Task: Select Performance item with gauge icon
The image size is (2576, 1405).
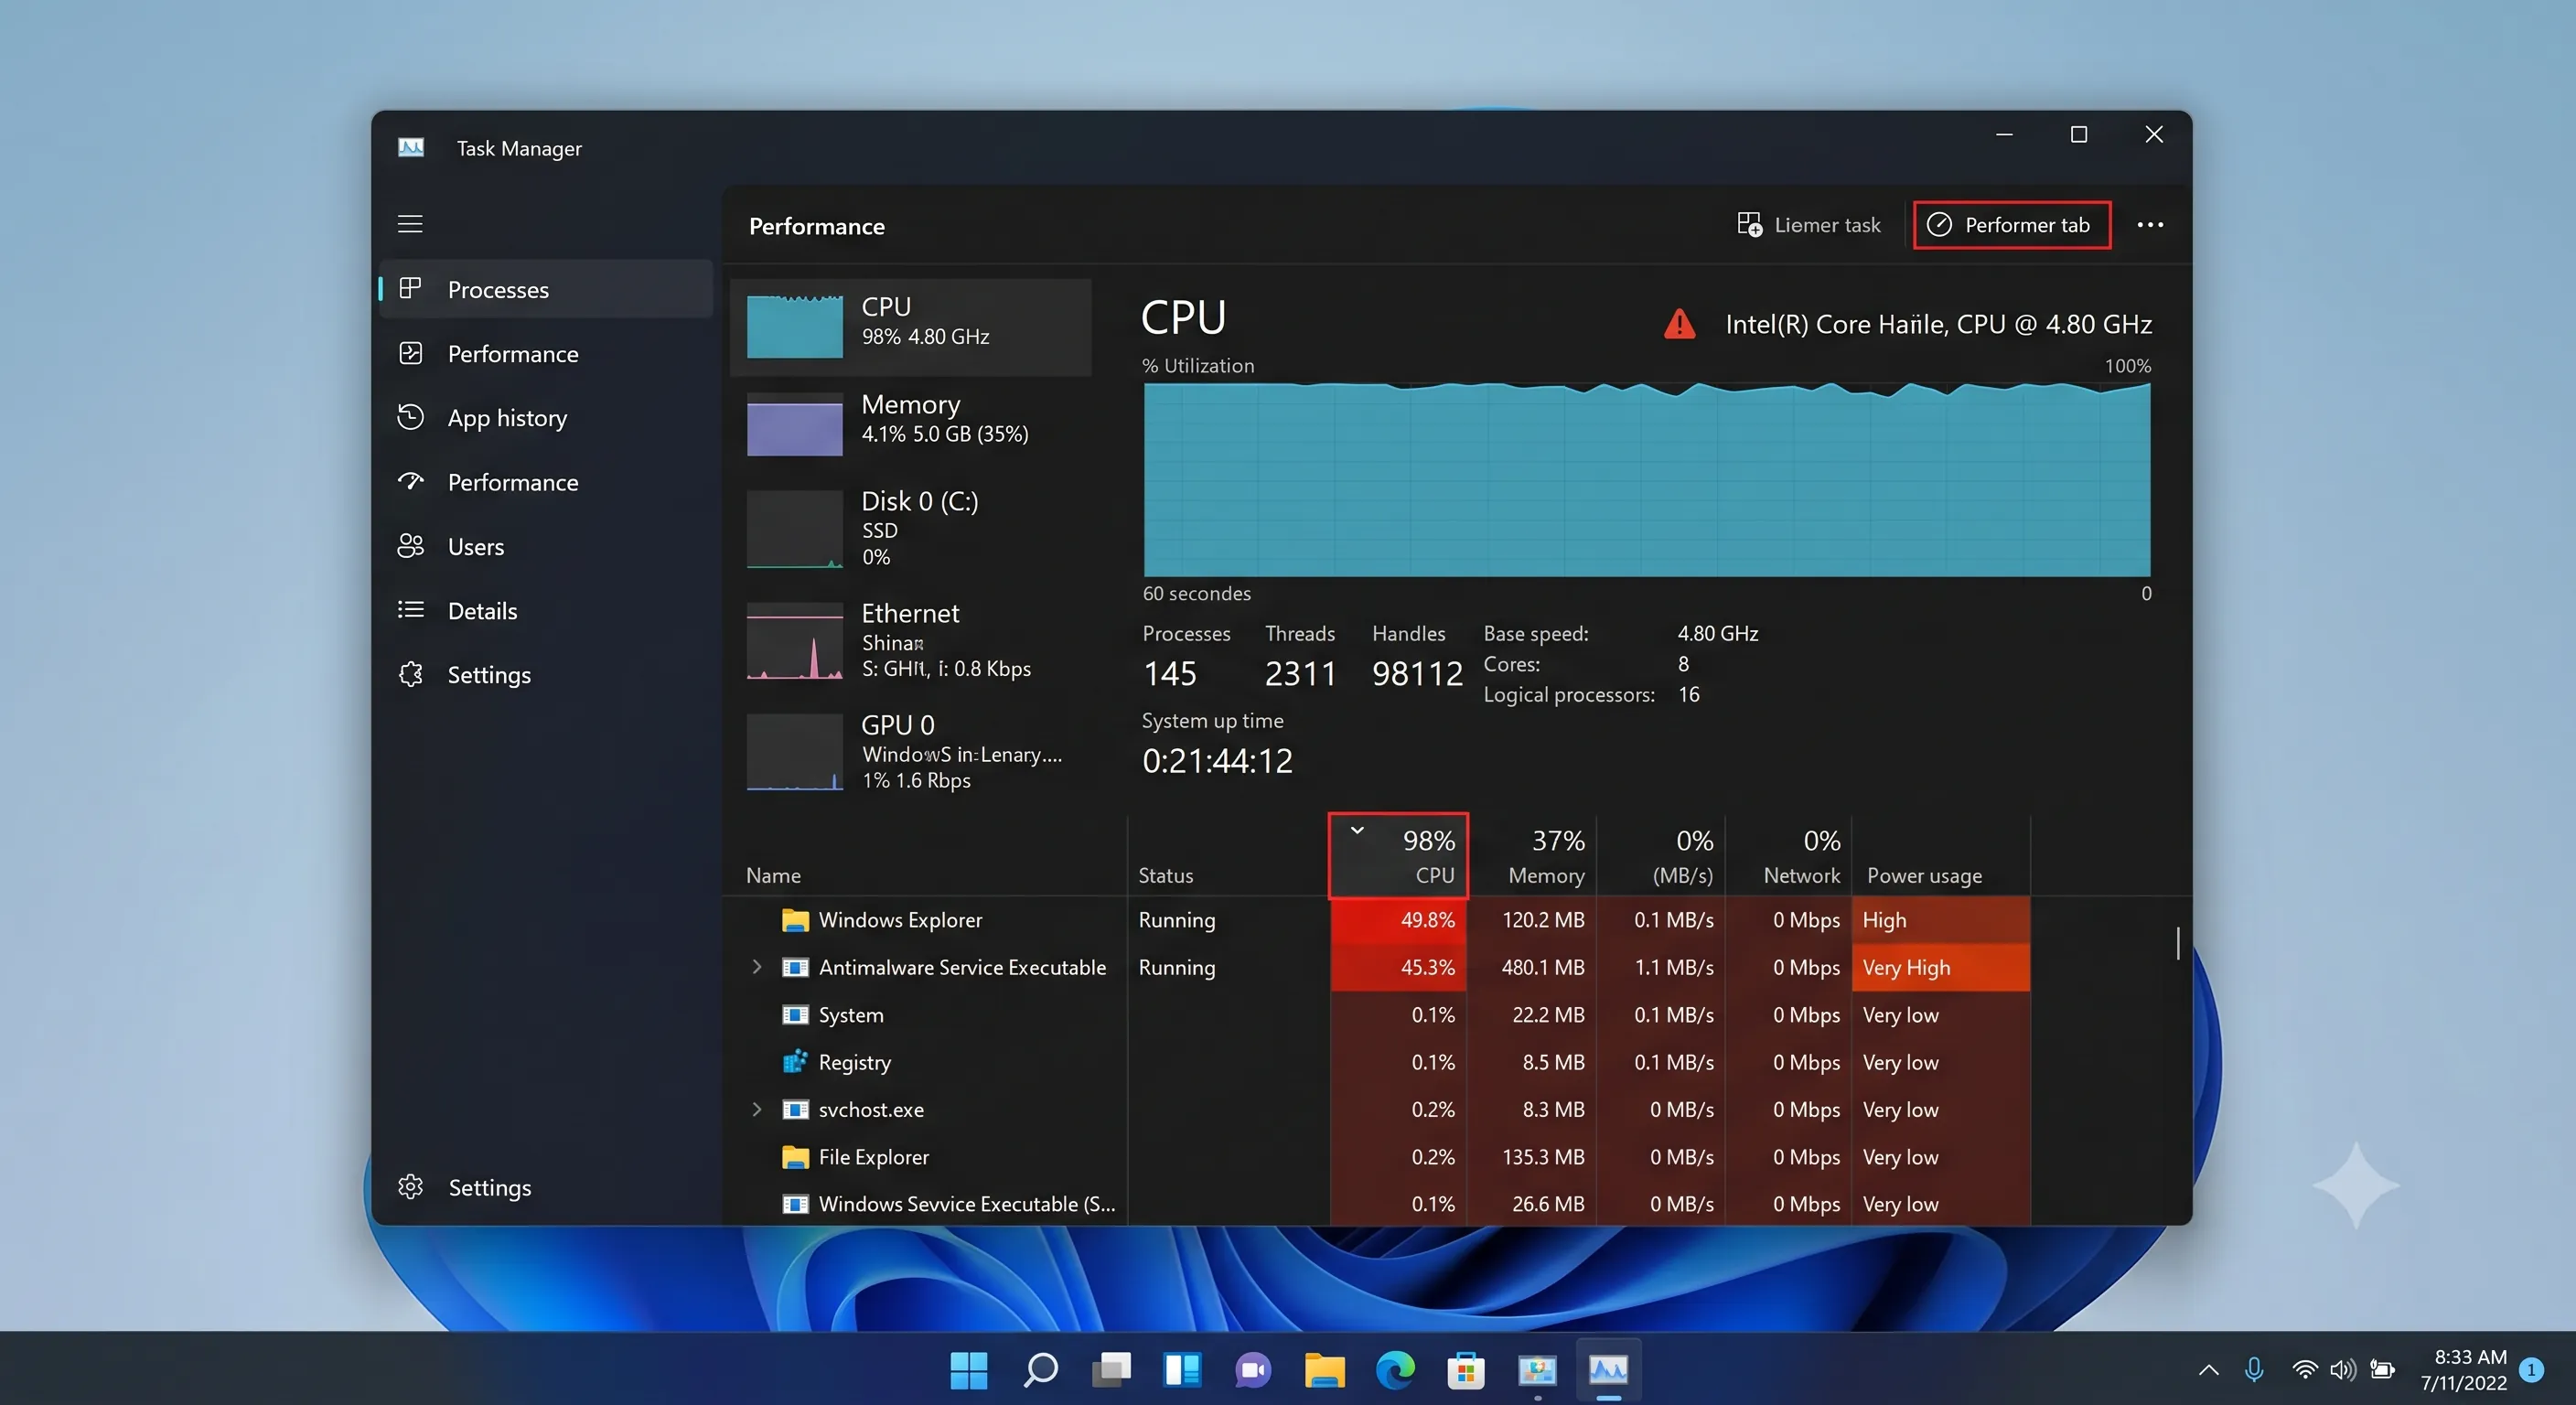Action: 546,482
